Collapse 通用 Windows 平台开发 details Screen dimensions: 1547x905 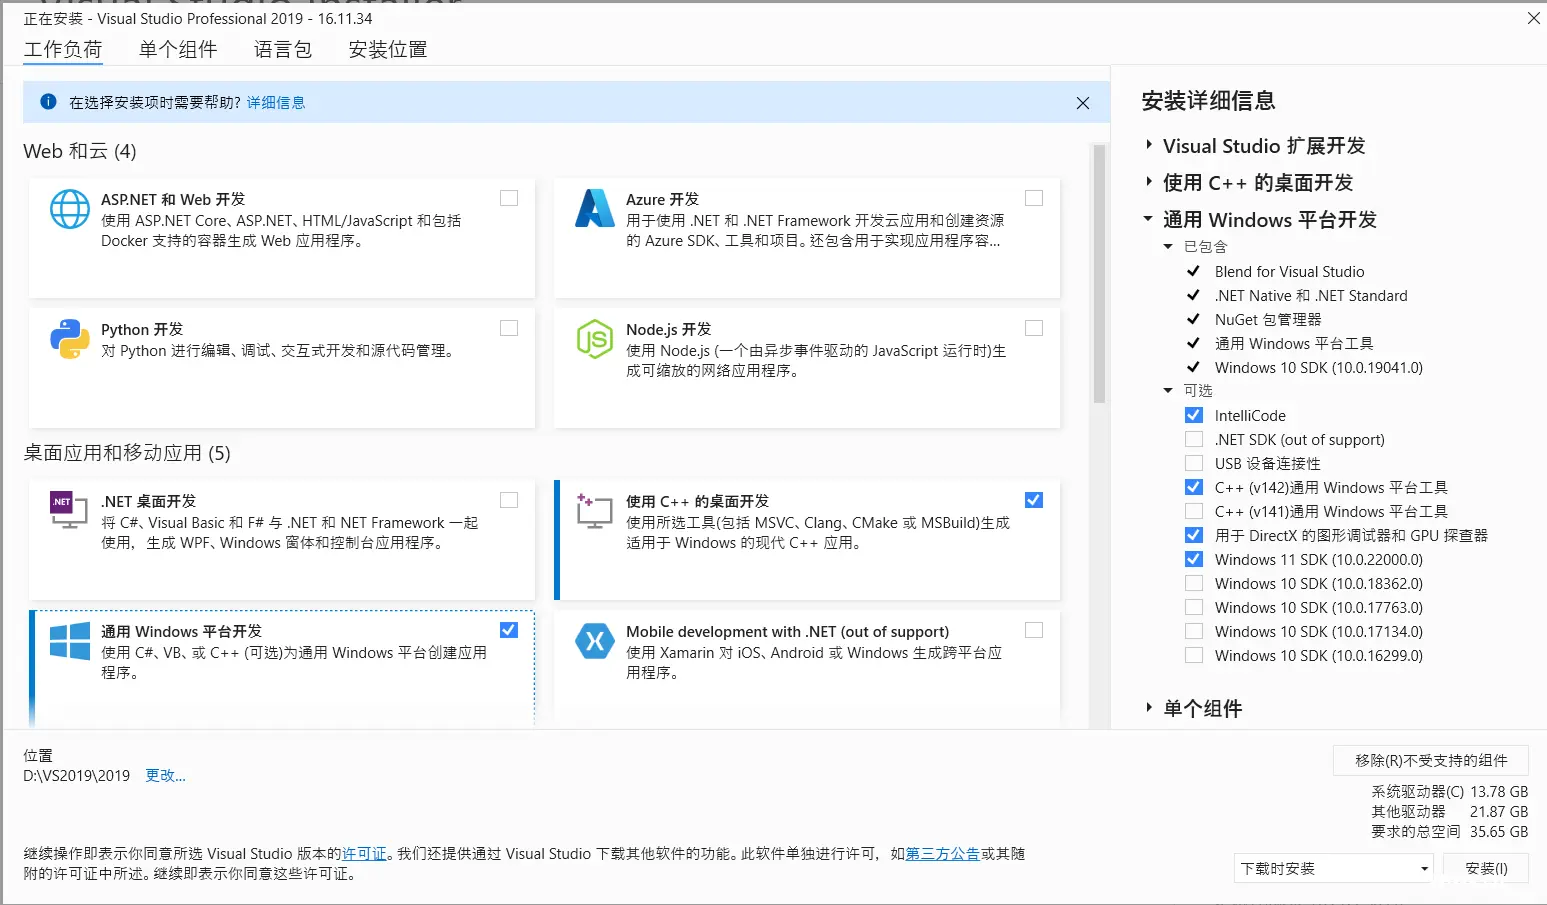(x=1149, y=219)
